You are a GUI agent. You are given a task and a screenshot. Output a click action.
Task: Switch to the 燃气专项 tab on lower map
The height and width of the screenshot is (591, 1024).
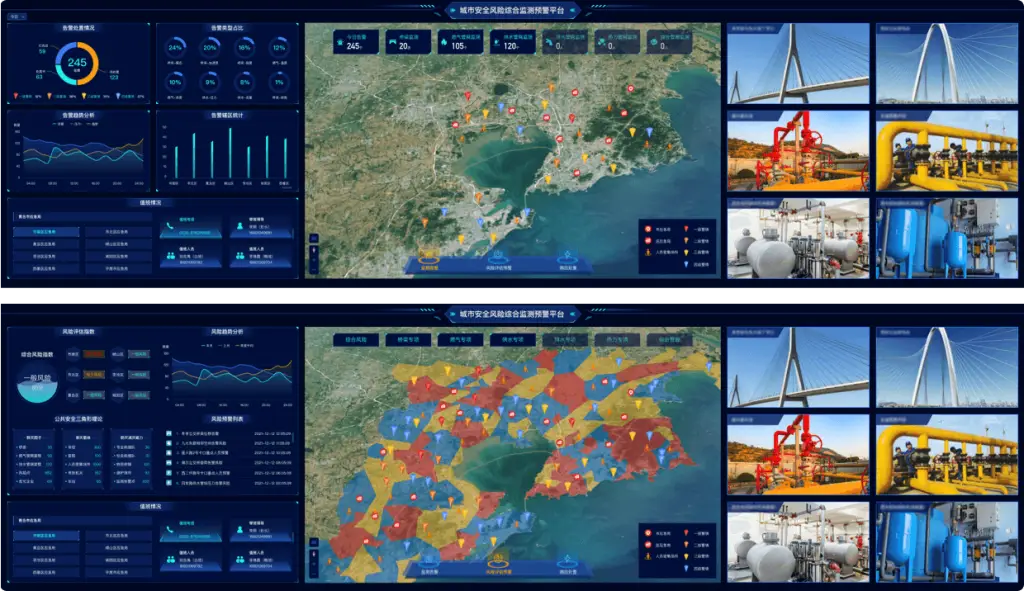point(460,340)
